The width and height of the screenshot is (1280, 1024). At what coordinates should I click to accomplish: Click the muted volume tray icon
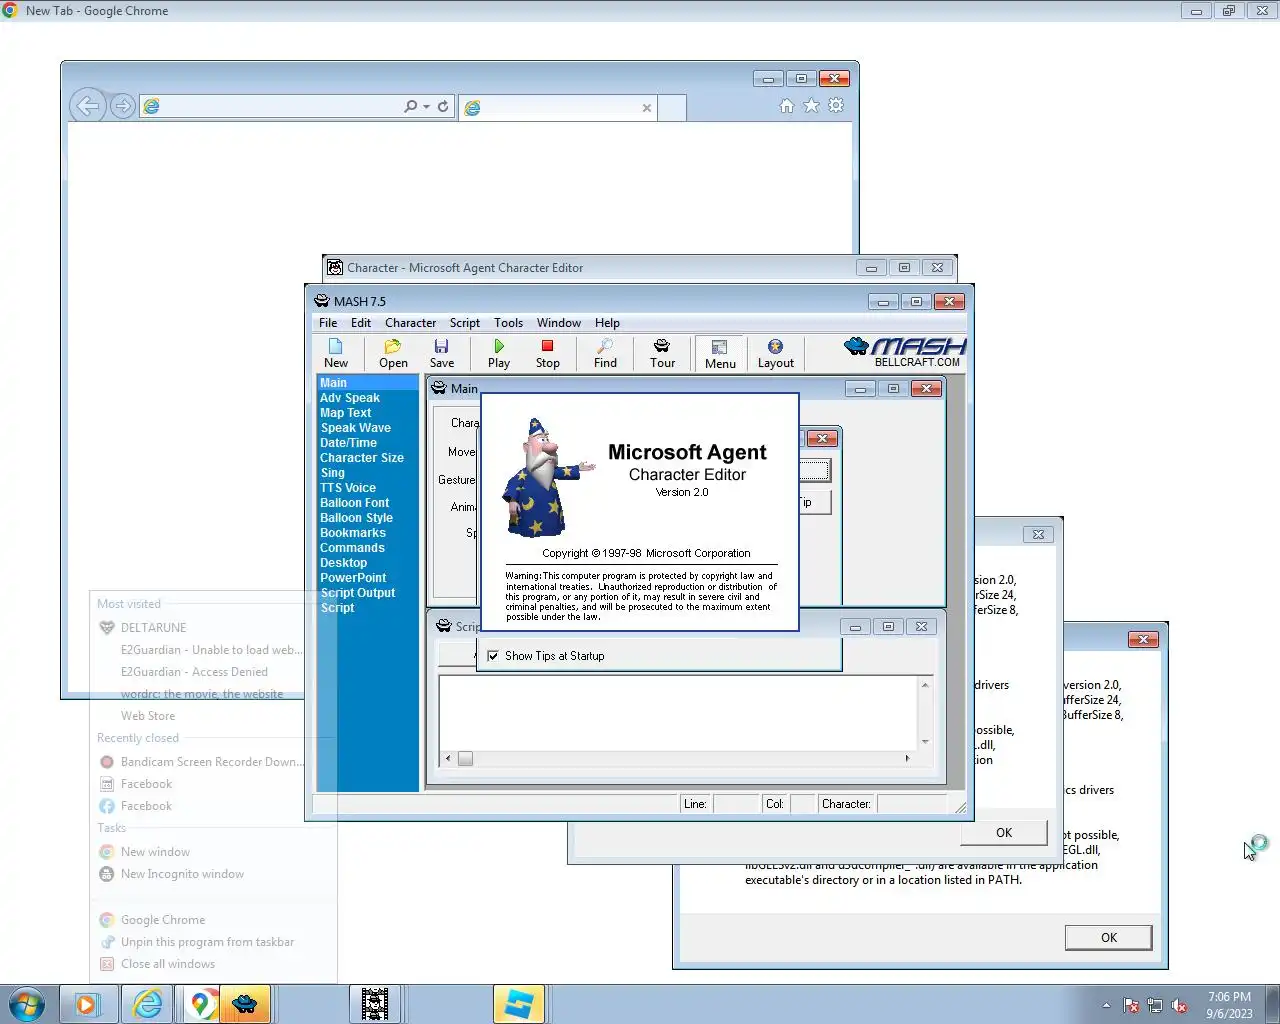[x=1179, y=1005]
